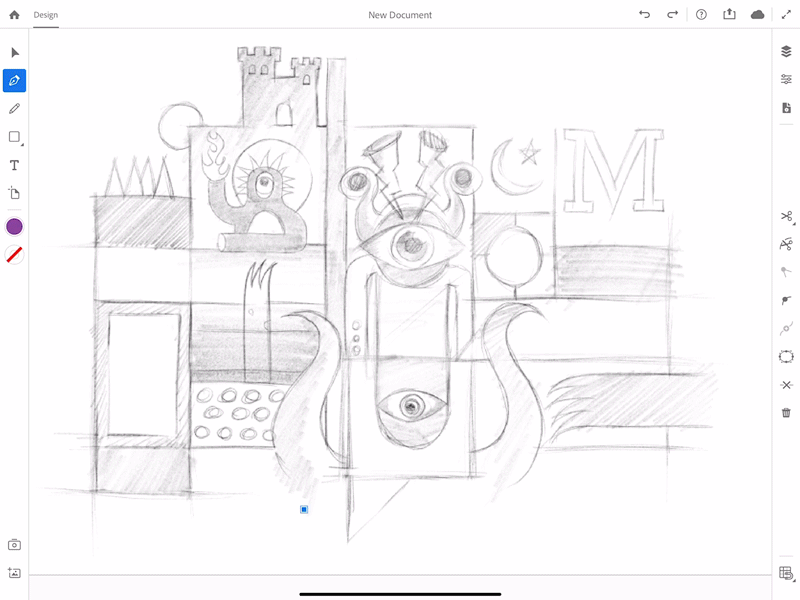Open camera capture at bottom left

click(14, 545)
